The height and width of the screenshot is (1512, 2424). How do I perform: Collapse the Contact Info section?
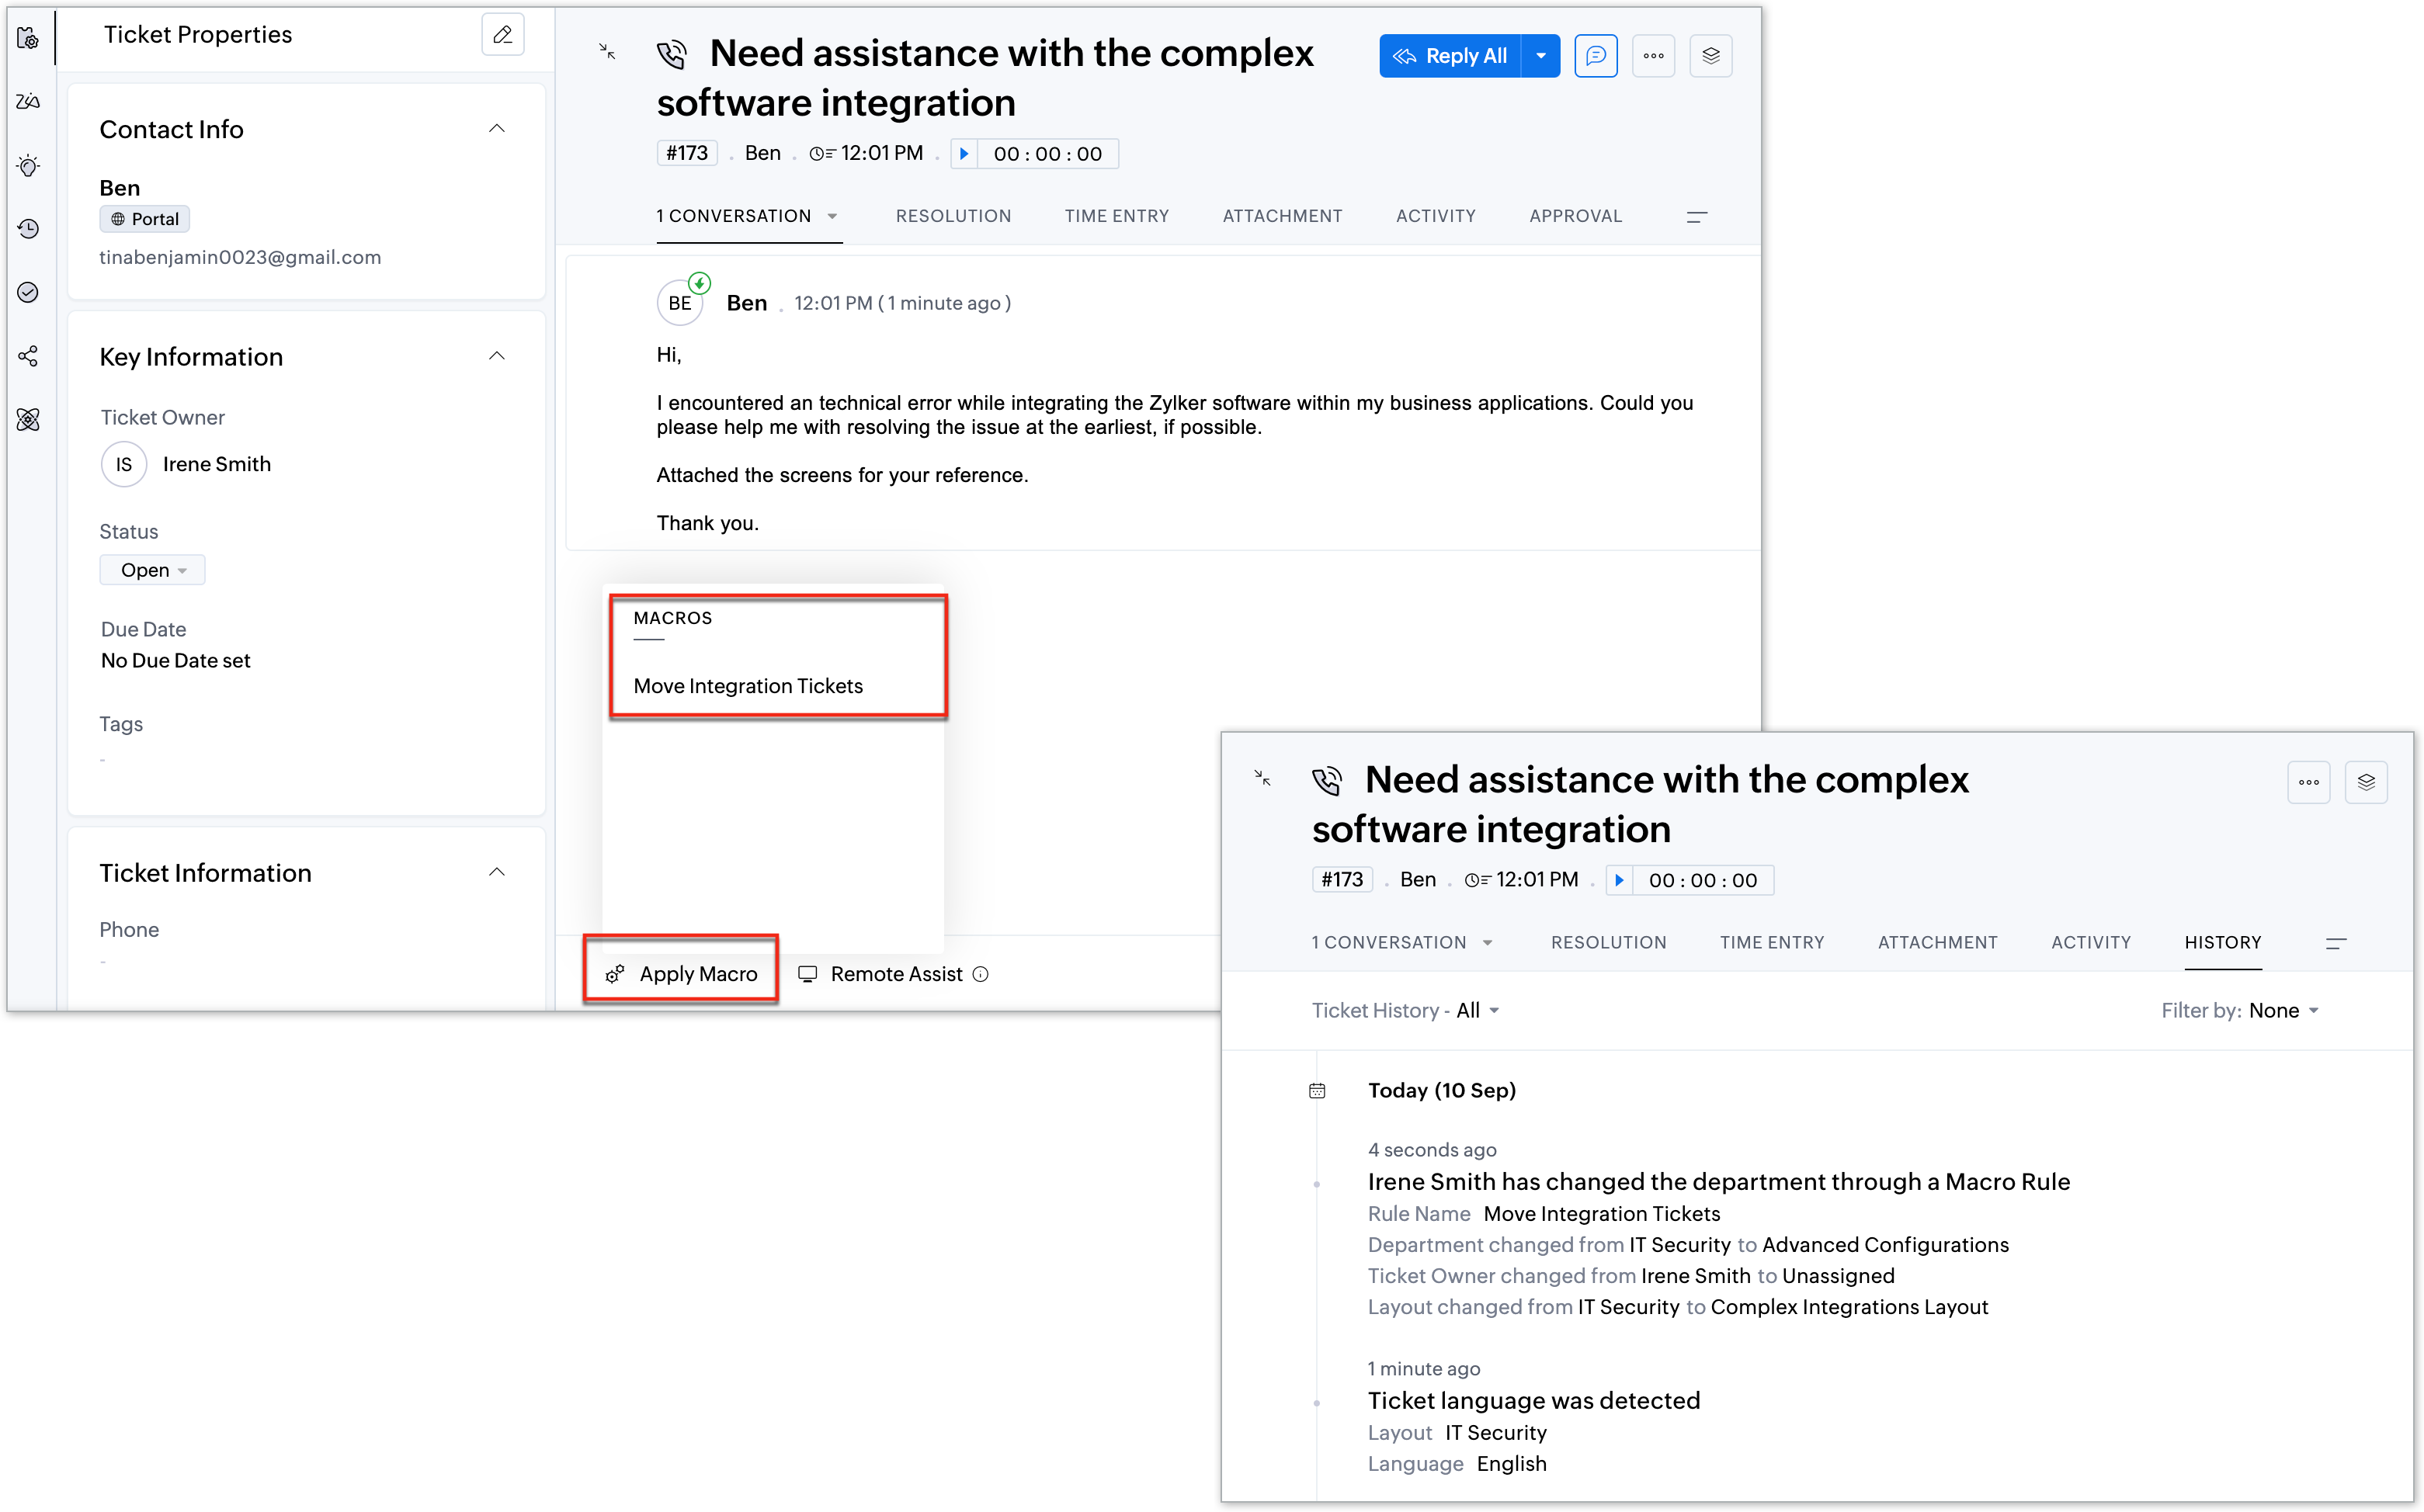pyautogui.click(x=496, y=129)
